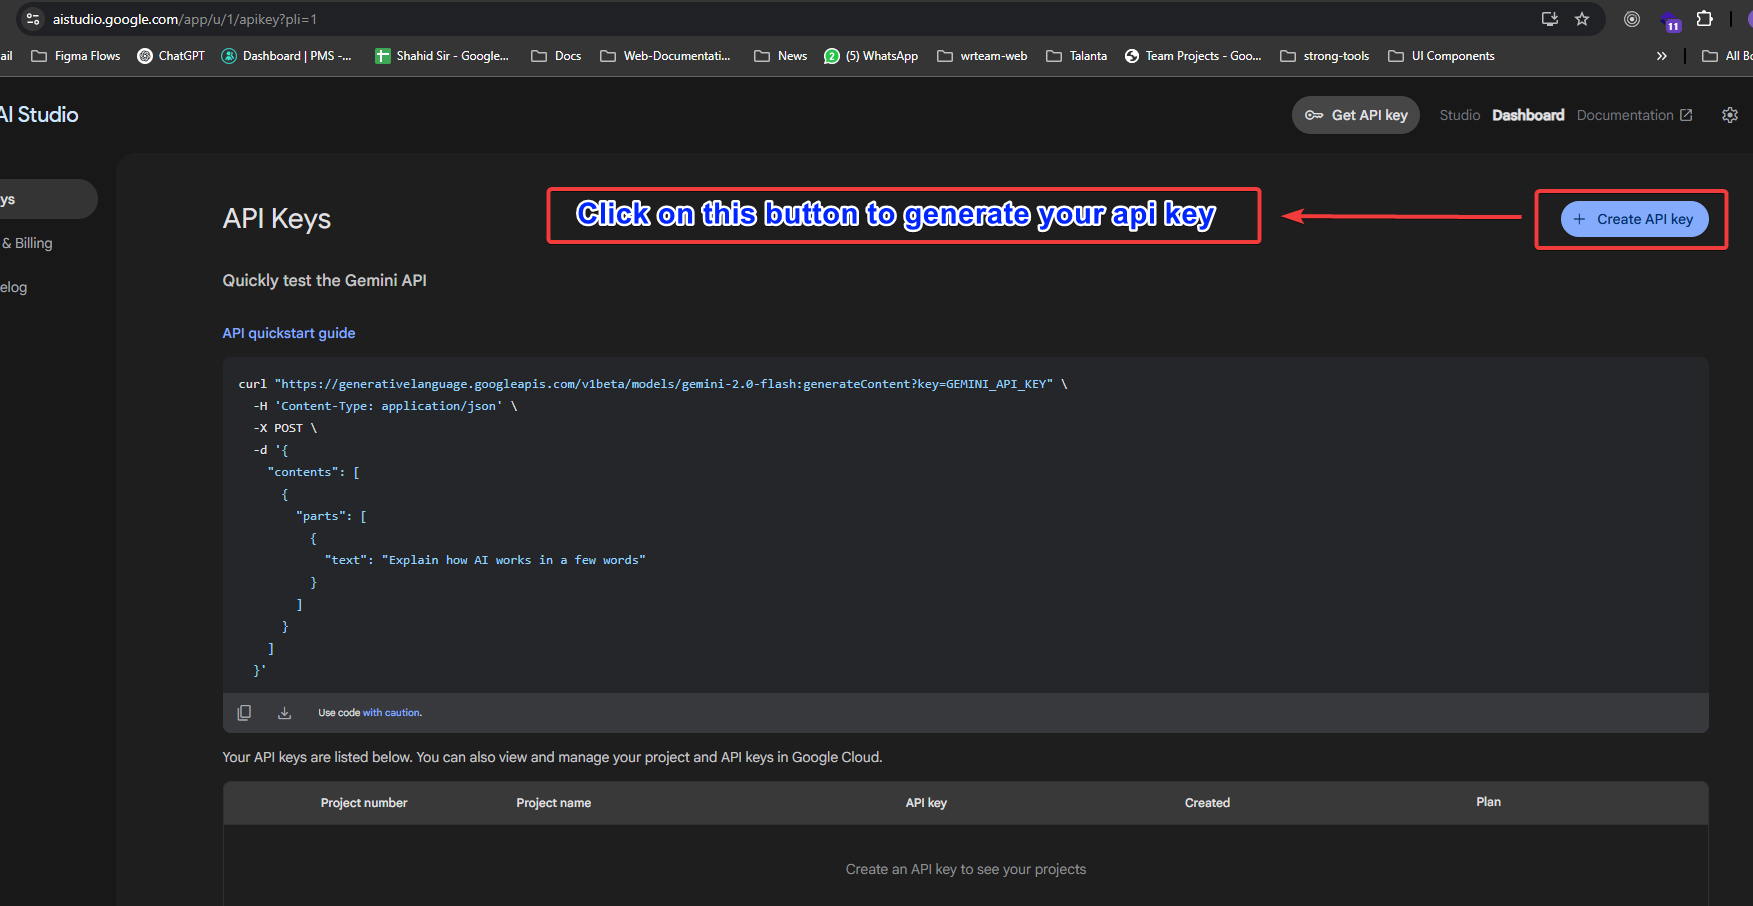Image resolution: width=1753 pixels, height=906 pixels.
Task: Open the settings gear icon
Action: tap(1730, 115)
